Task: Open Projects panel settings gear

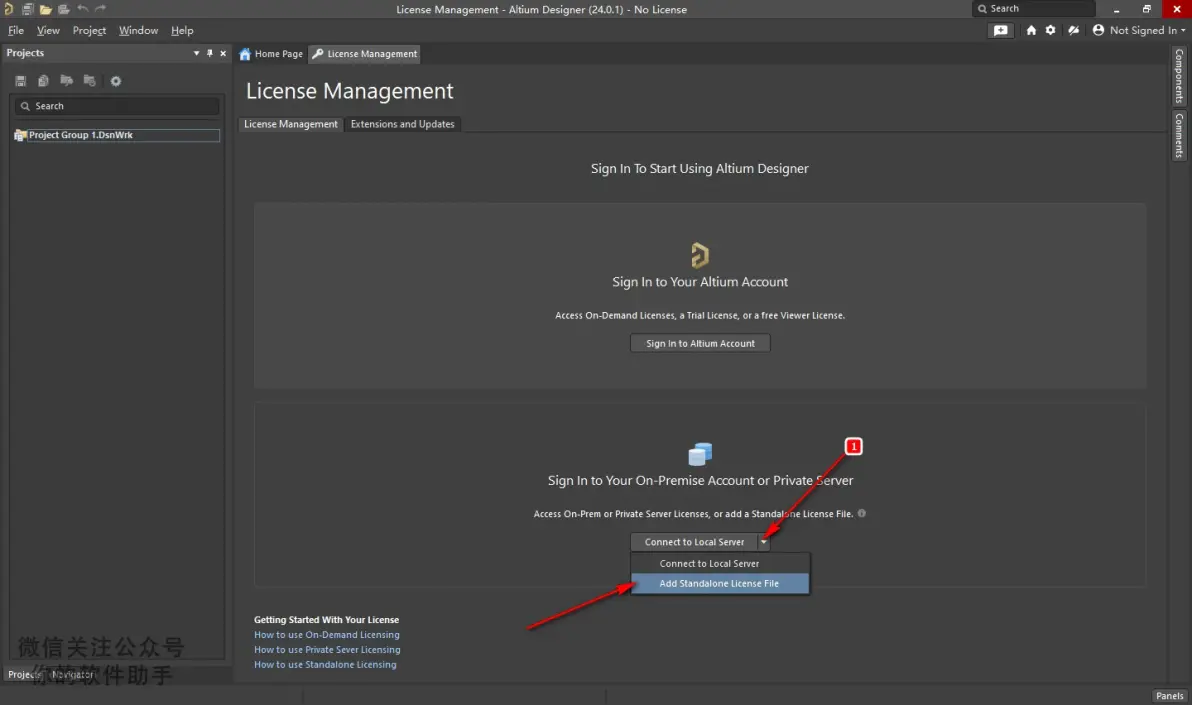Action: (116, 81)
